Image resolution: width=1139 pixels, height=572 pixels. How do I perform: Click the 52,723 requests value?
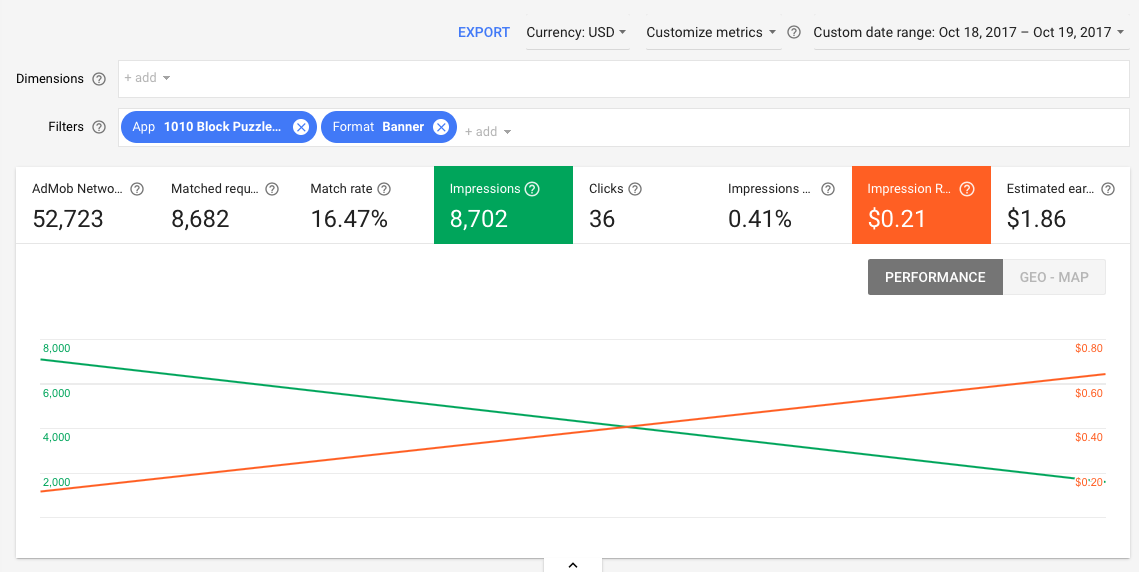click(x=68, y=219)
